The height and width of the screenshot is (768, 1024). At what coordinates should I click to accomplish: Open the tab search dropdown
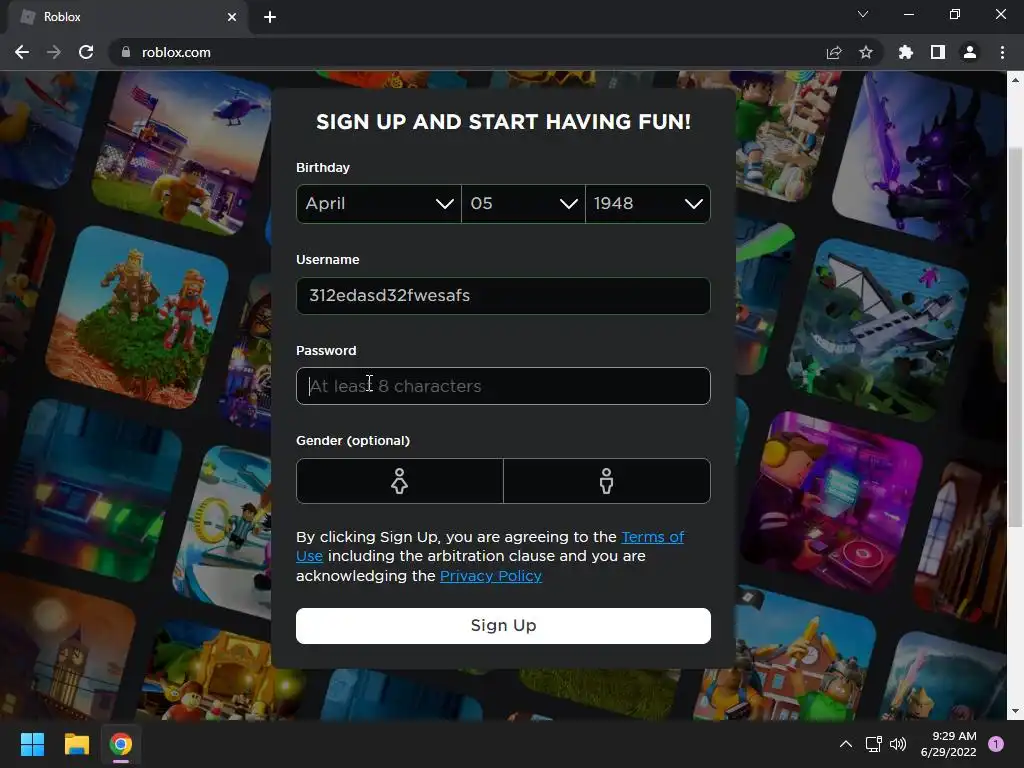coord(863,14)
